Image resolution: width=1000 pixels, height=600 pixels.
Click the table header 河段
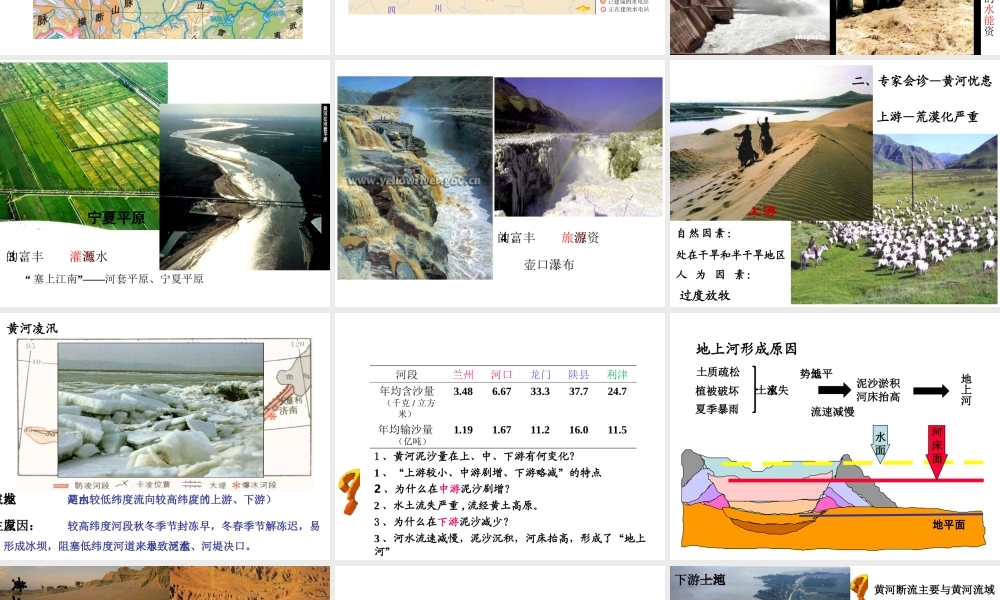click(406, 374)
